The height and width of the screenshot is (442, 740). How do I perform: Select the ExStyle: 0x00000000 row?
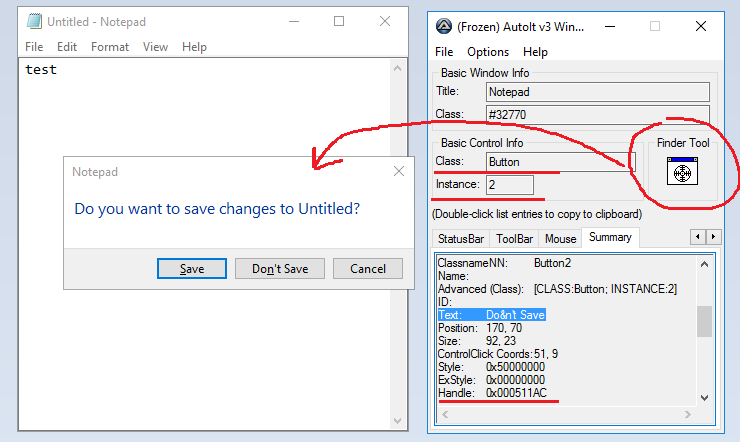(x=491, y=380)
